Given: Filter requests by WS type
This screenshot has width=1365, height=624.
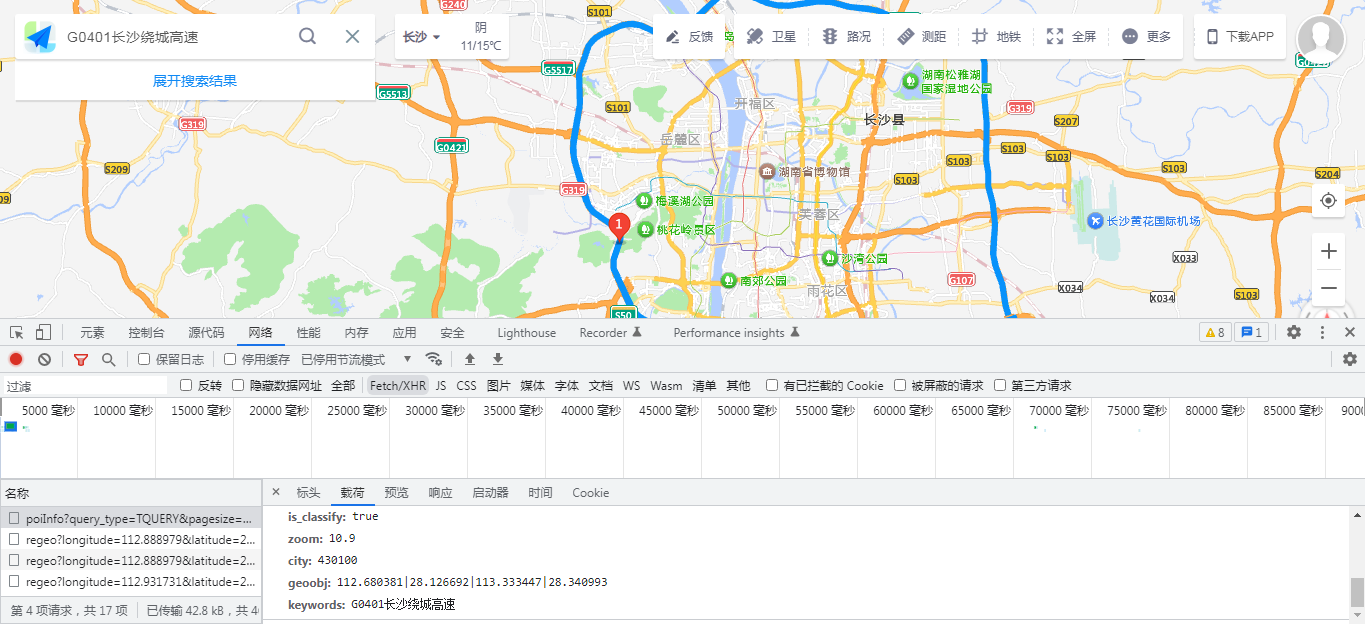Looking at the screenshot, I should tap(631, 385).
